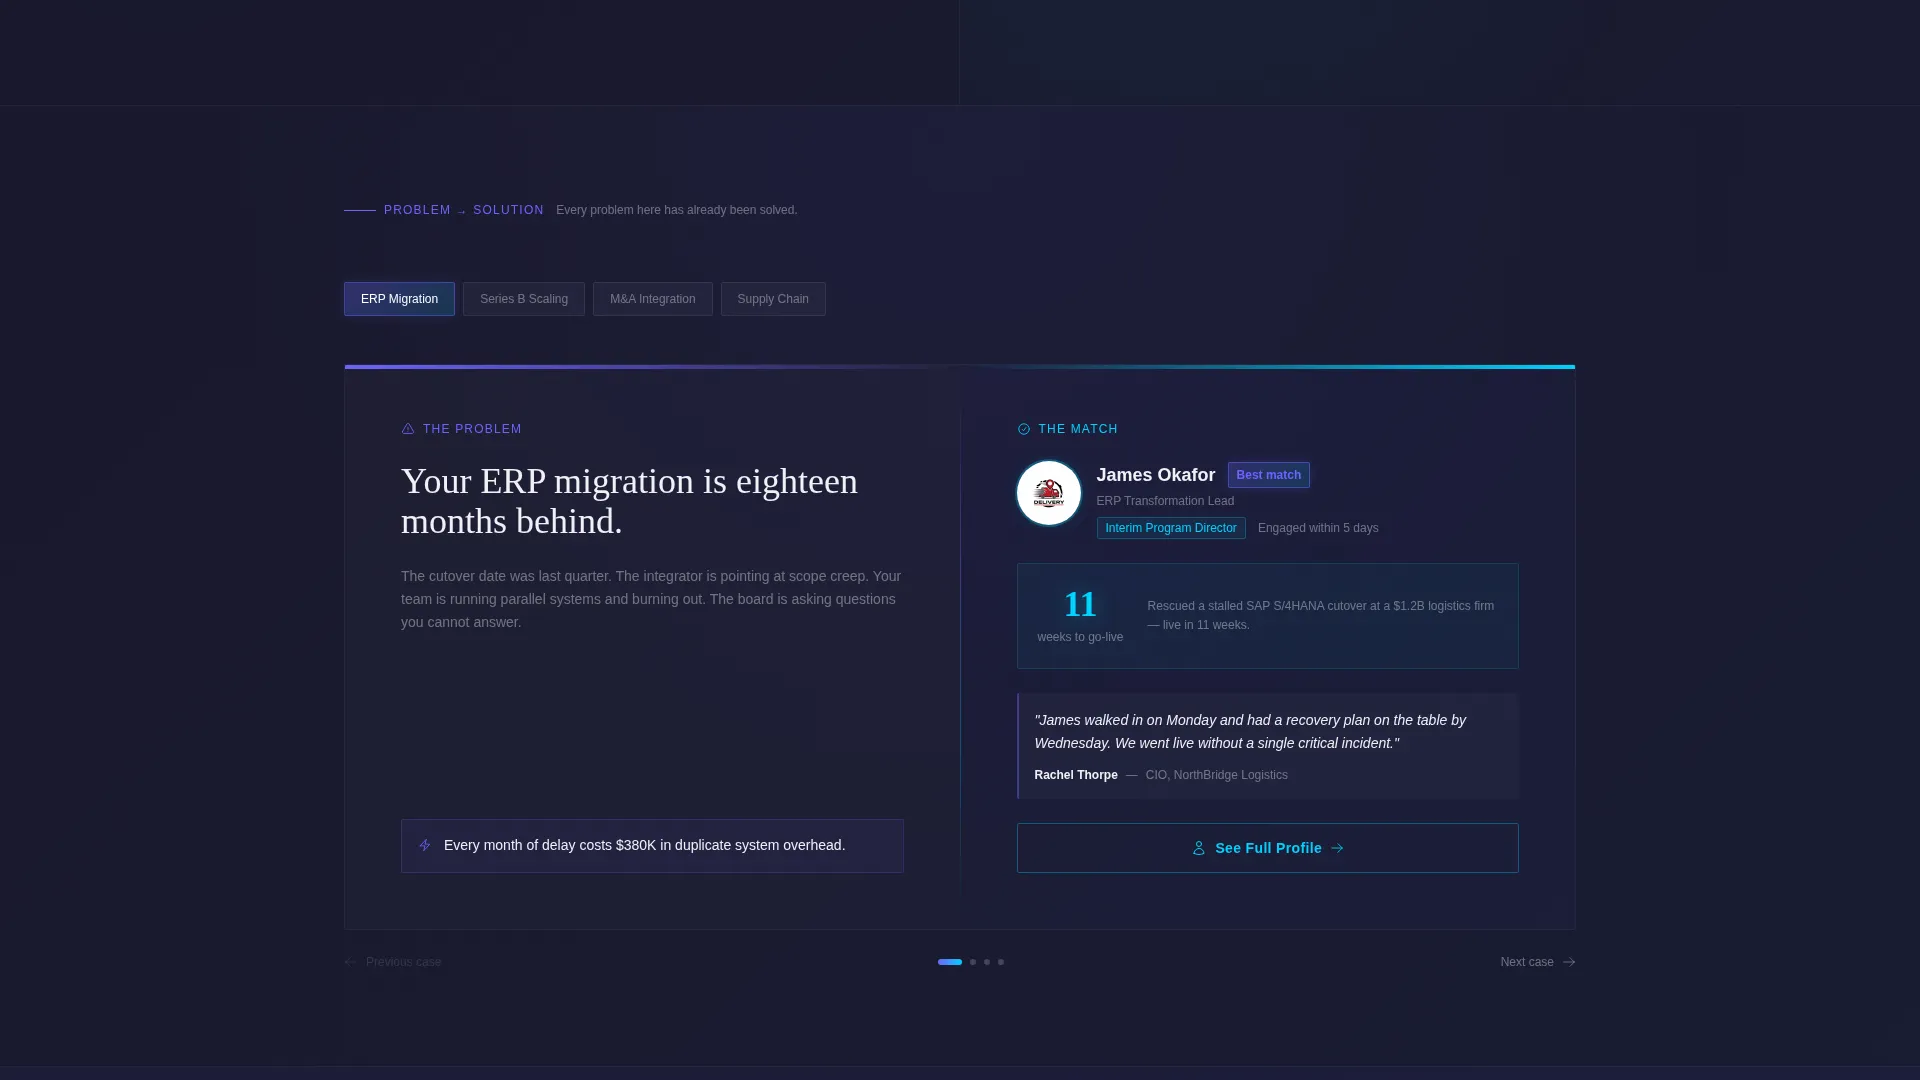1920x1080 pixels.
Task: Go to Previous case
Action: coord(392,962)
